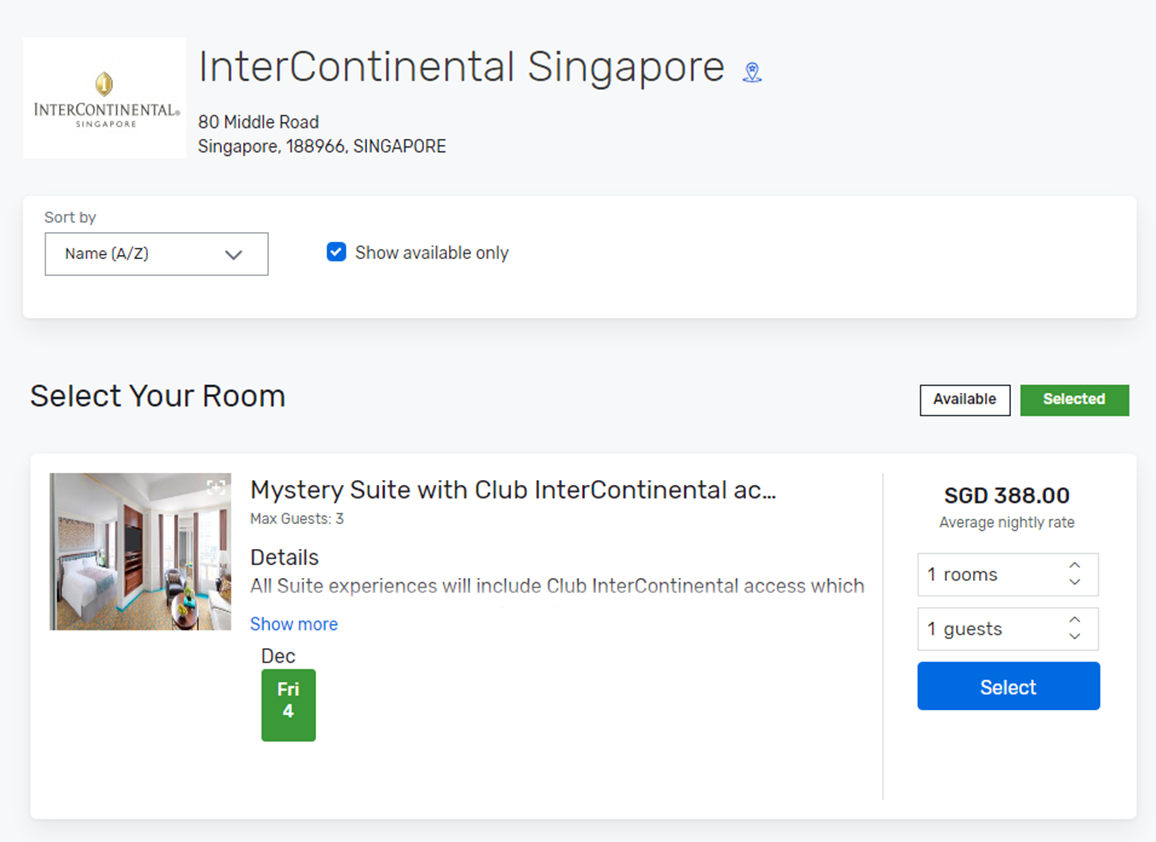Image resolution: width=1156 pixels, height=842 pixels.
Task: Increase the rooms count with up arrow
Action: [1075, 566]
